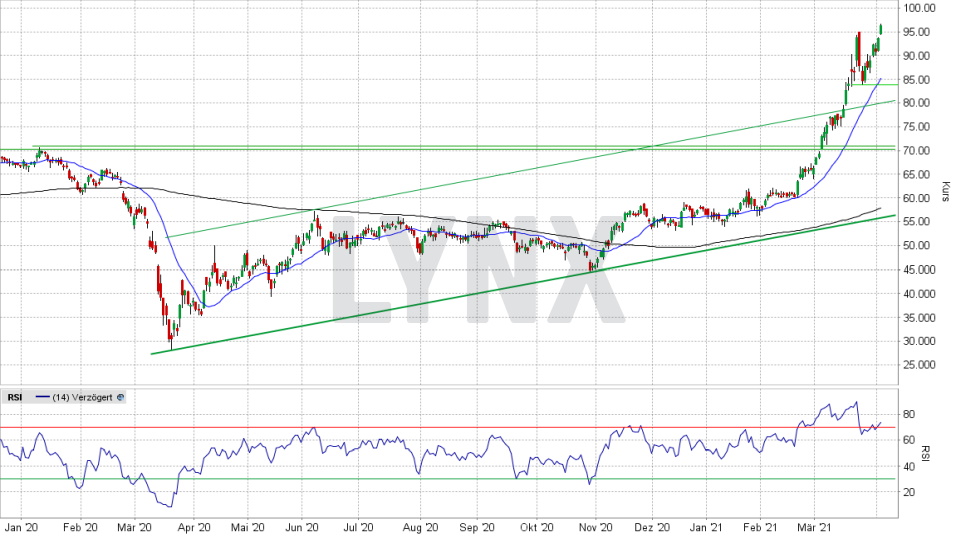
Task: Click the 55.00 price axis label
Action: [x=917, y=222]
